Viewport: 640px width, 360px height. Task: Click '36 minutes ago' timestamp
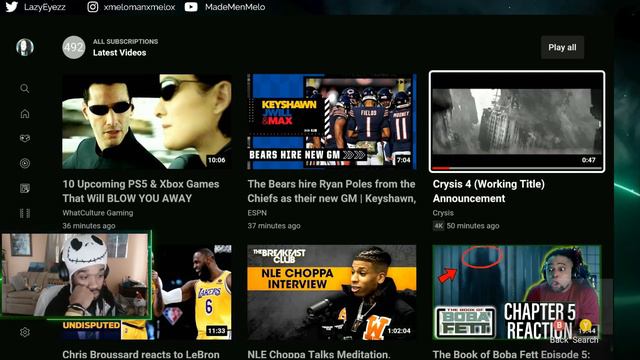89,226
